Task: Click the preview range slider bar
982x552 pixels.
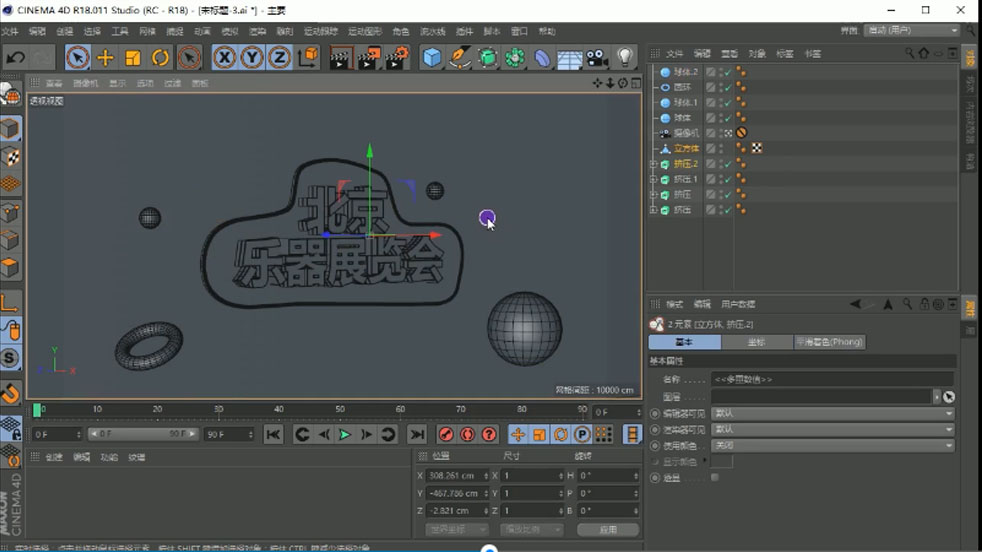Action: (143, 434)
